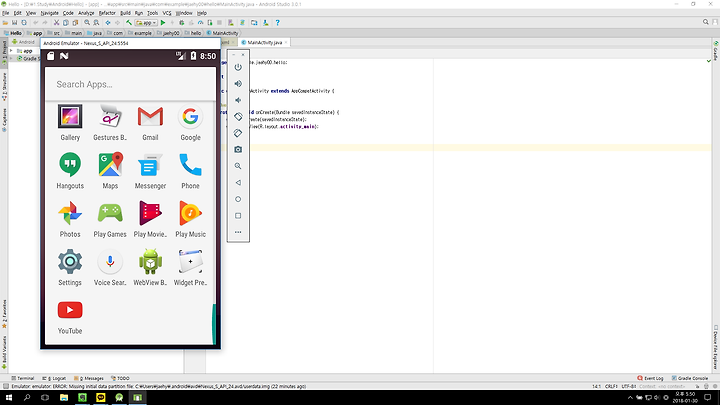Screen dimensions: 720x405
Task: Rotate emulator right
Action: coord(238,133)
